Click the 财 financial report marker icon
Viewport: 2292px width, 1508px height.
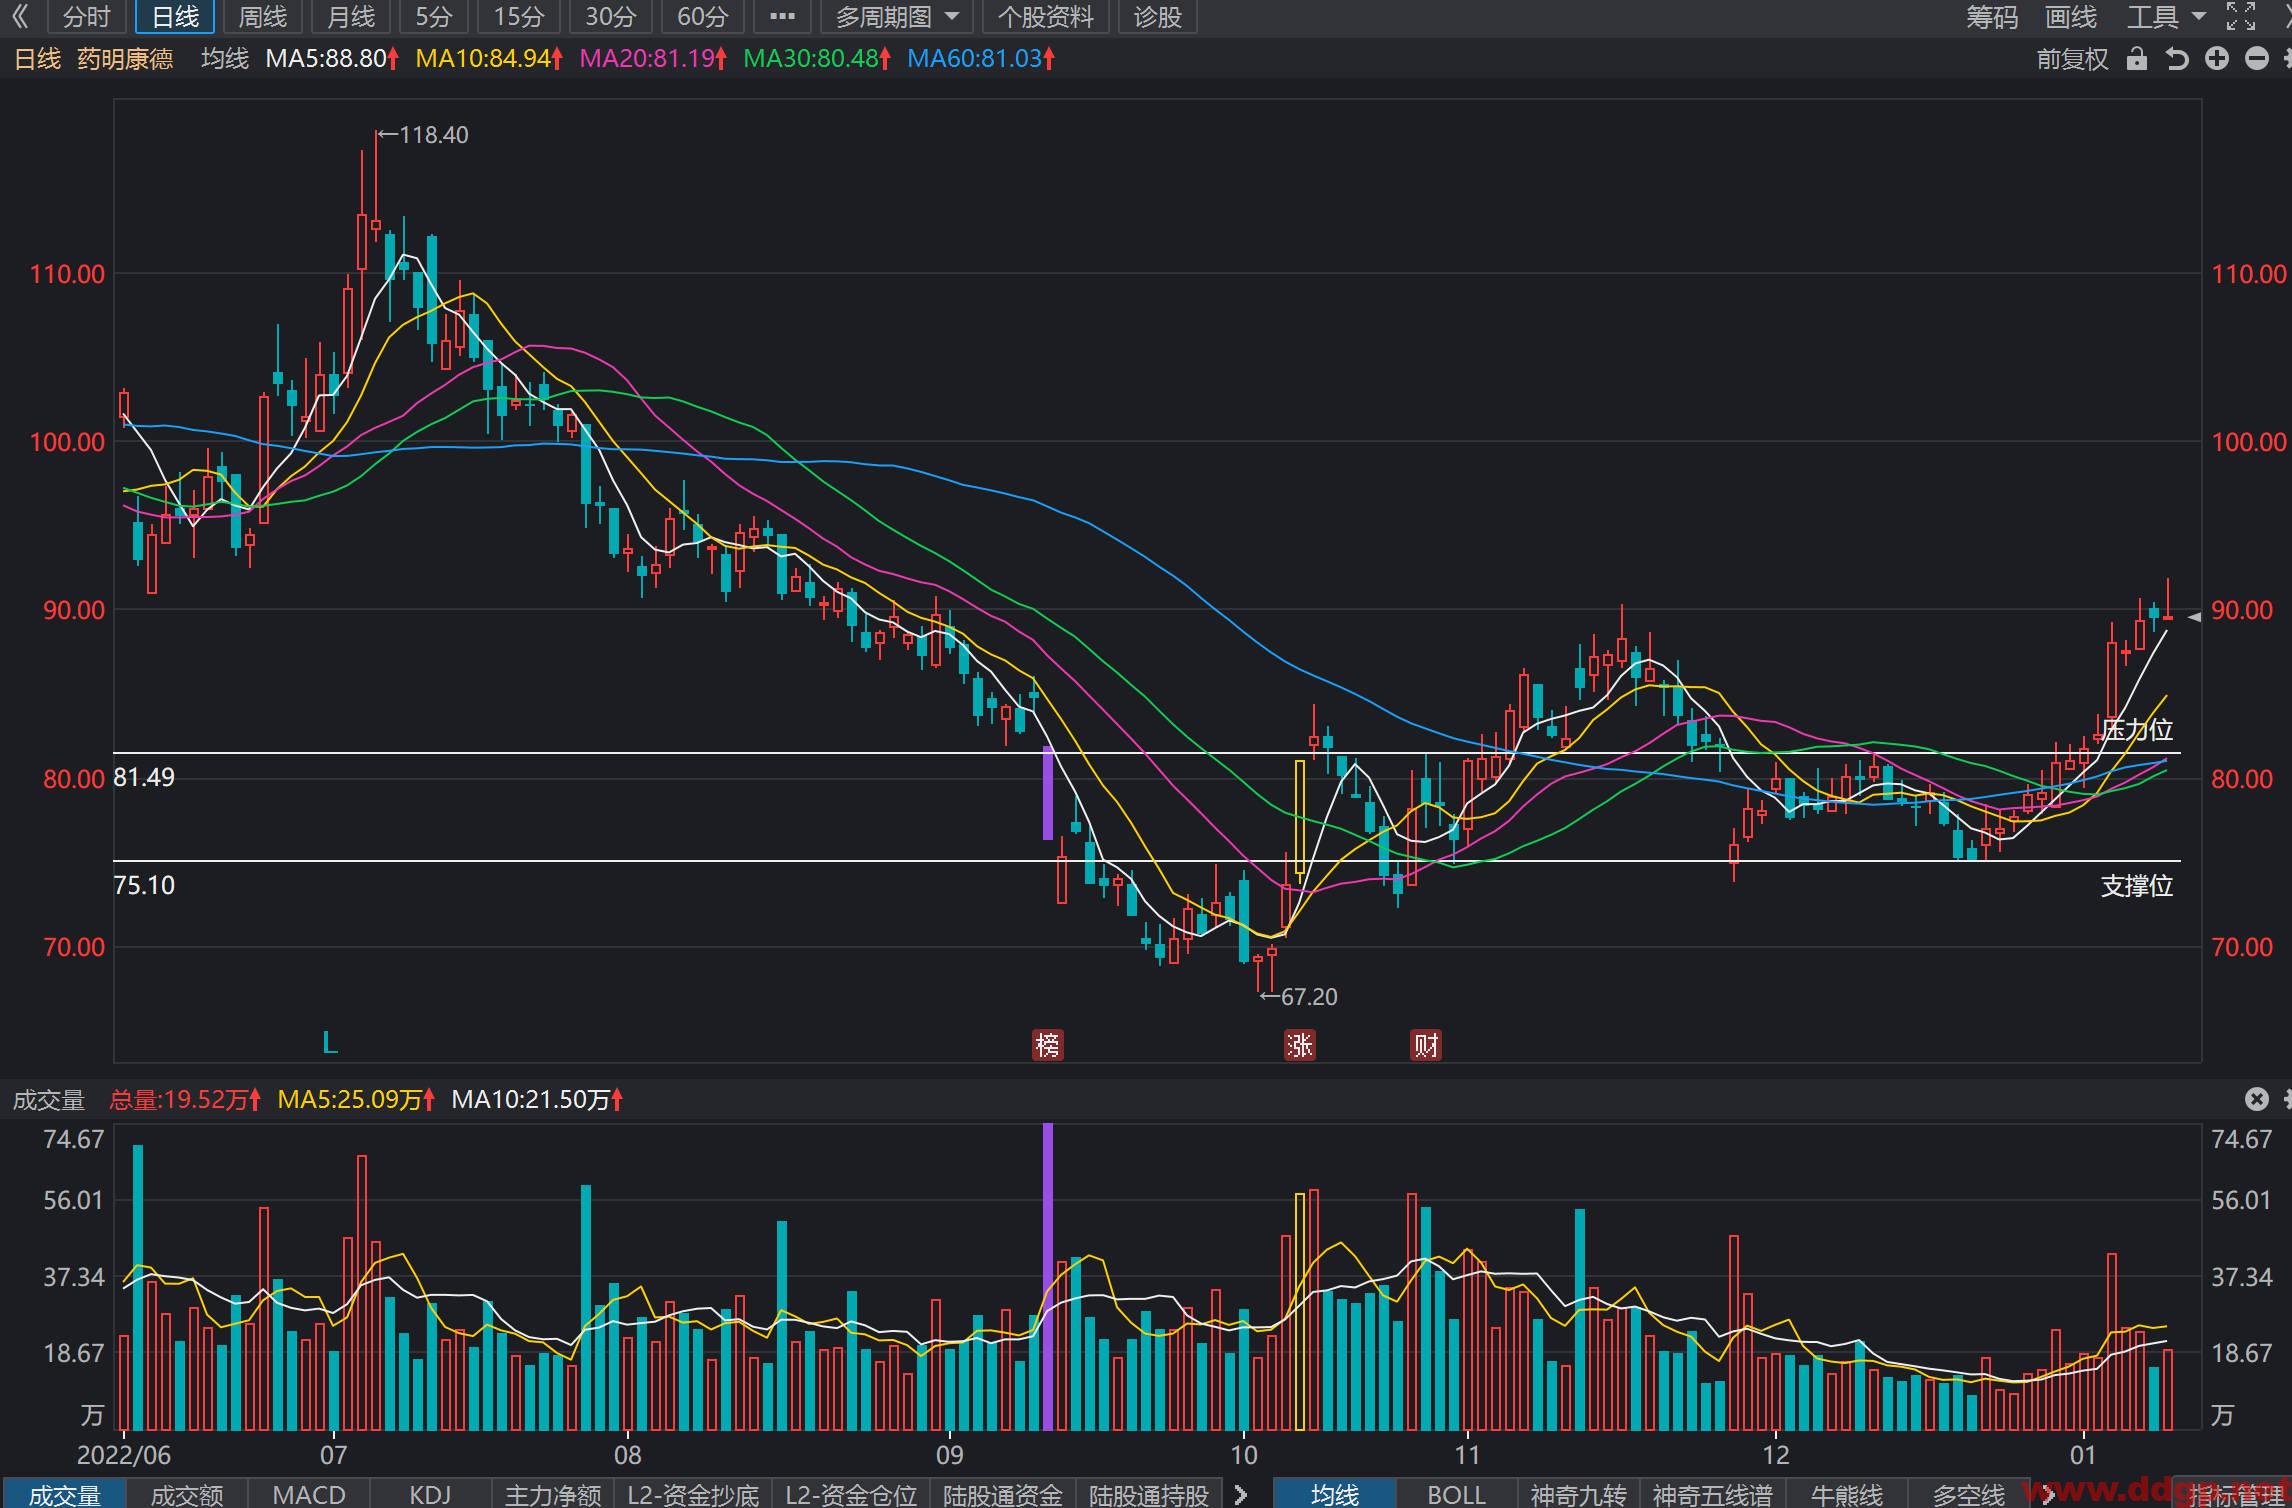click(1425, 1045)
